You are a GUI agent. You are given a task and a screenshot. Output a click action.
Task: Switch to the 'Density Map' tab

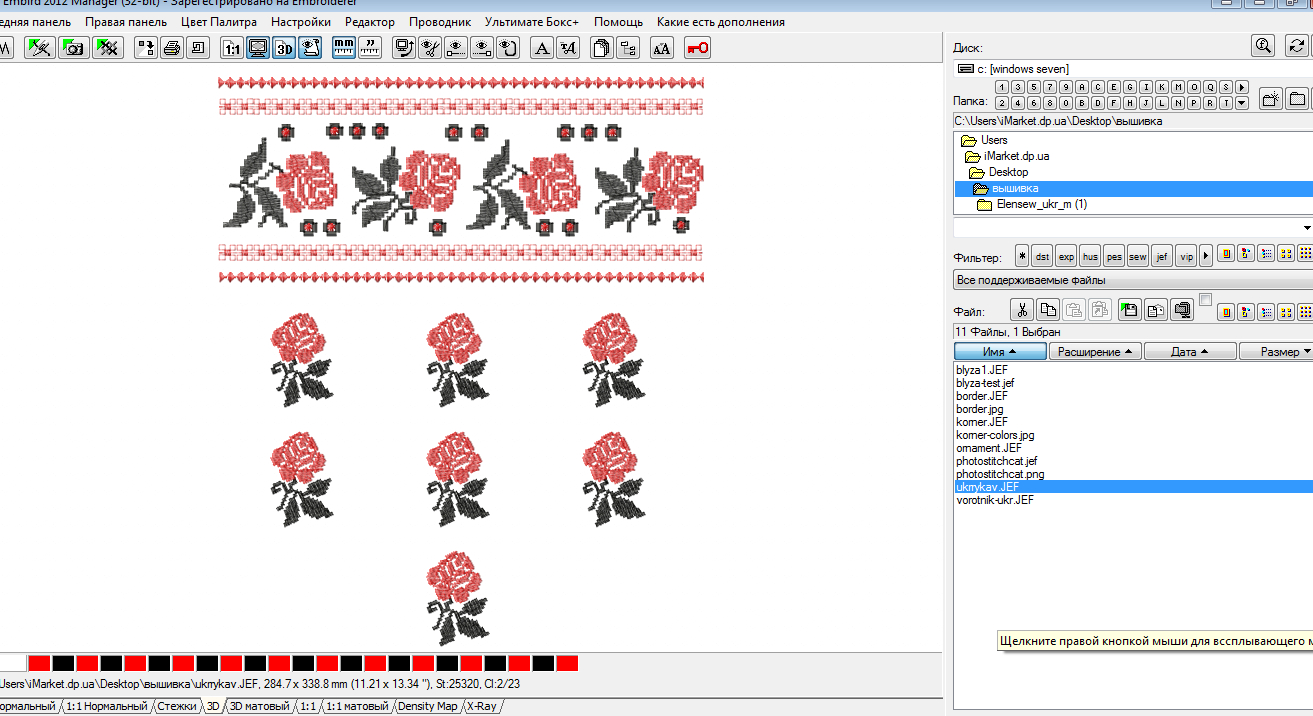[428, 707]
